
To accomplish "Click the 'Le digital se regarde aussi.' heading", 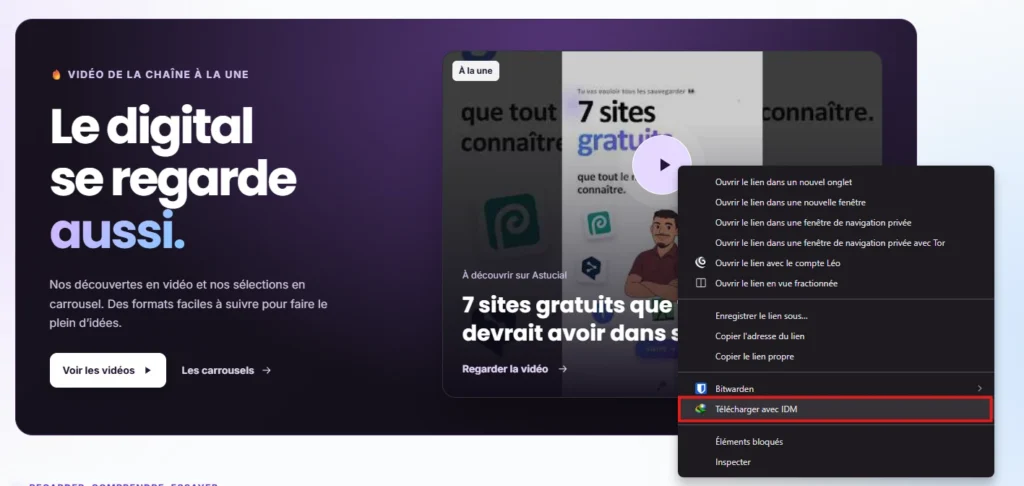I will click(x=173, y=178).
